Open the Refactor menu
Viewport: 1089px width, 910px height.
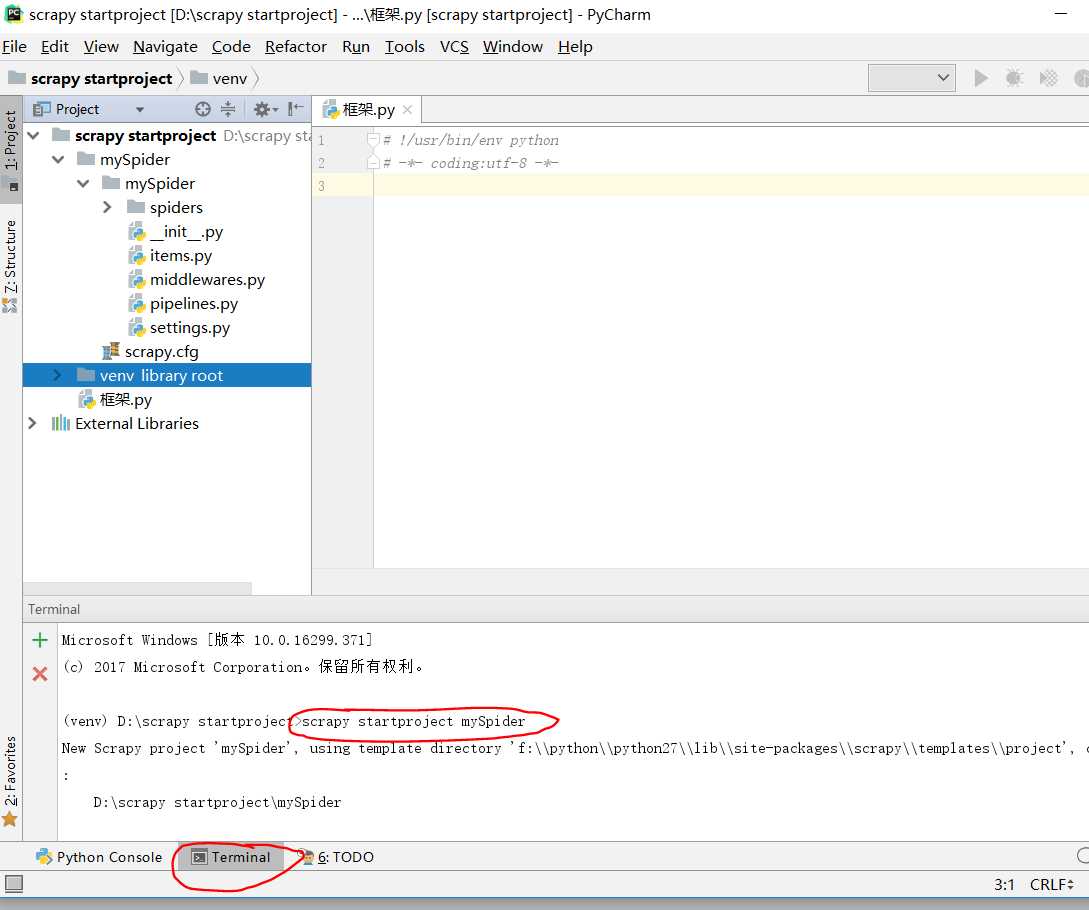click(x=296, y=47)
